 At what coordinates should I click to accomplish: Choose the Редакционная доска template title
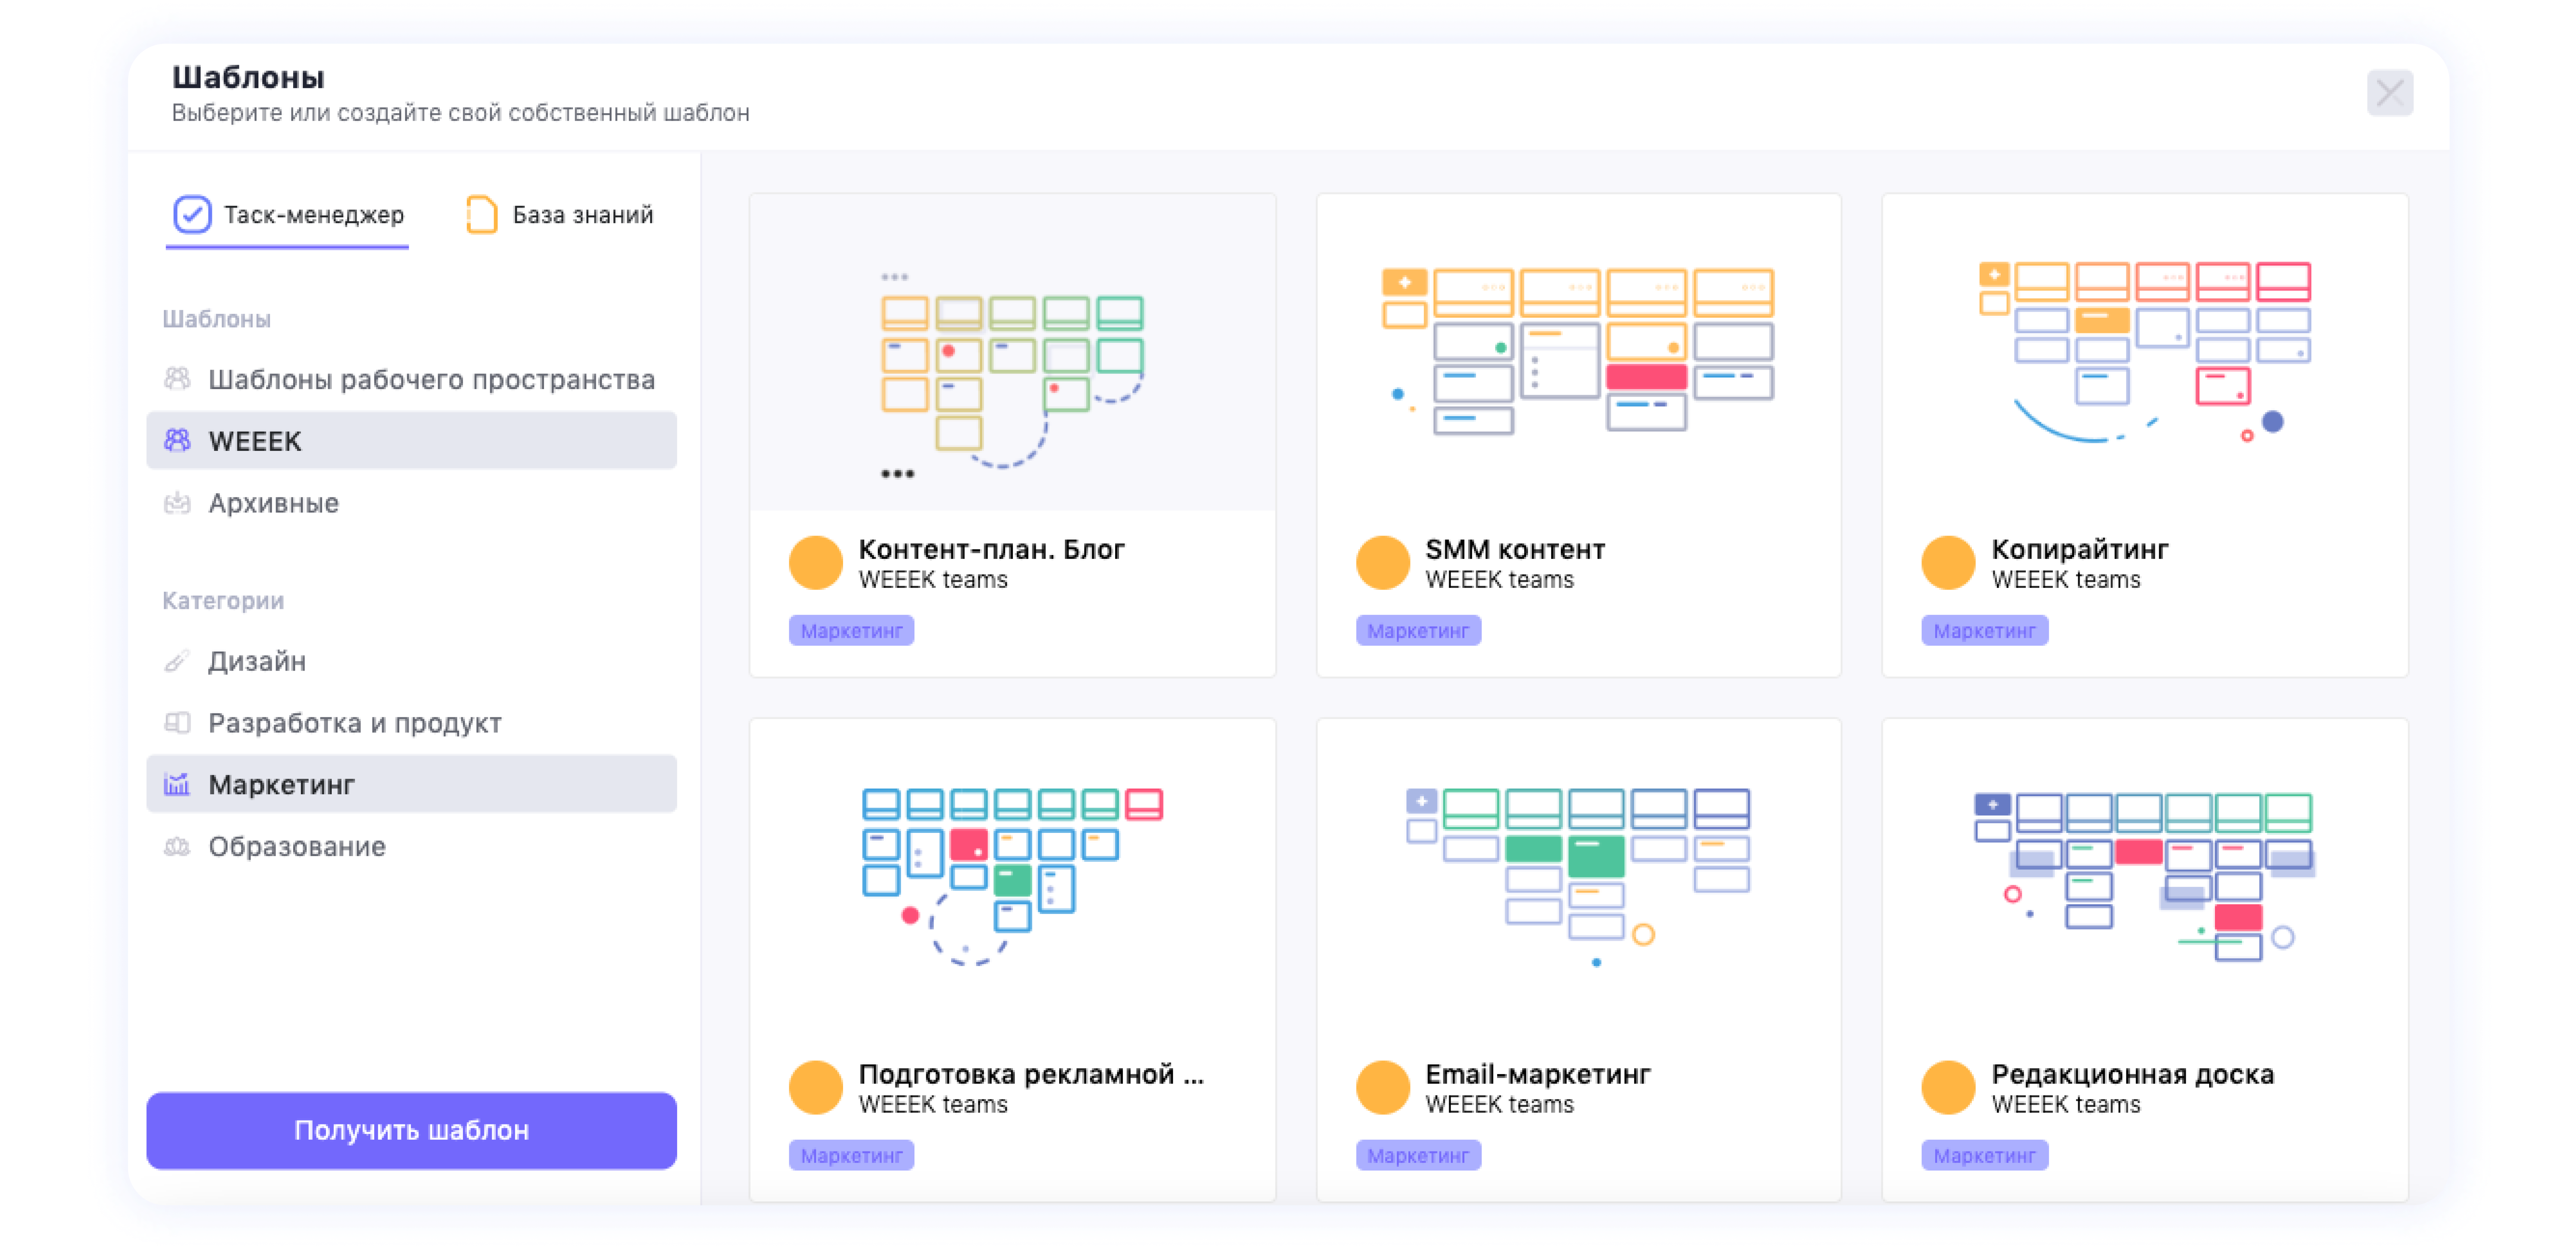pos(2131,1074)
